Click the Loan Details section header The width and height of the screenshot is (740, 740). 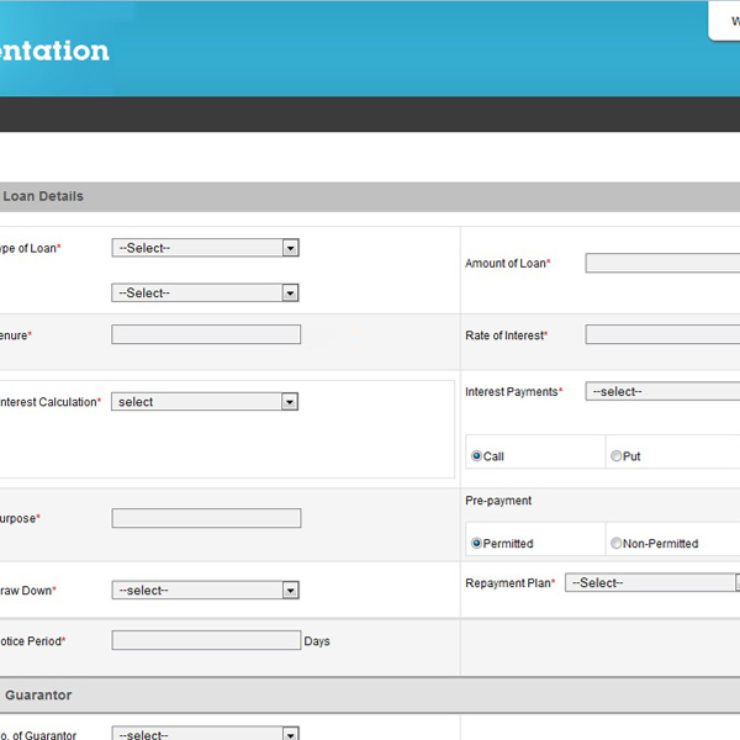(43, 196)
